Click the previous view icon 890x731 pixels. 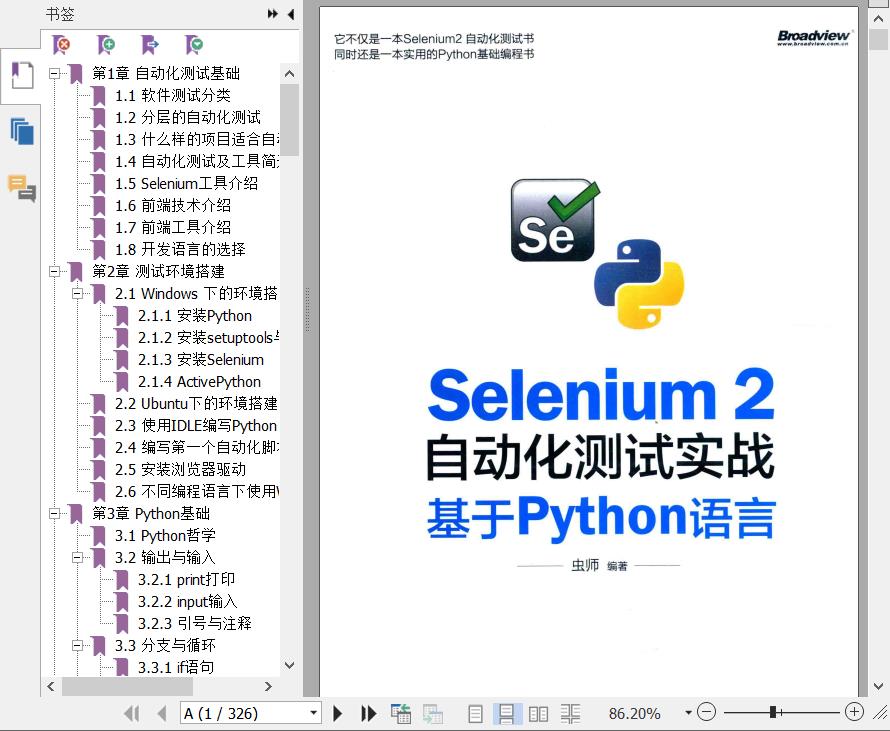click(401, 713)
